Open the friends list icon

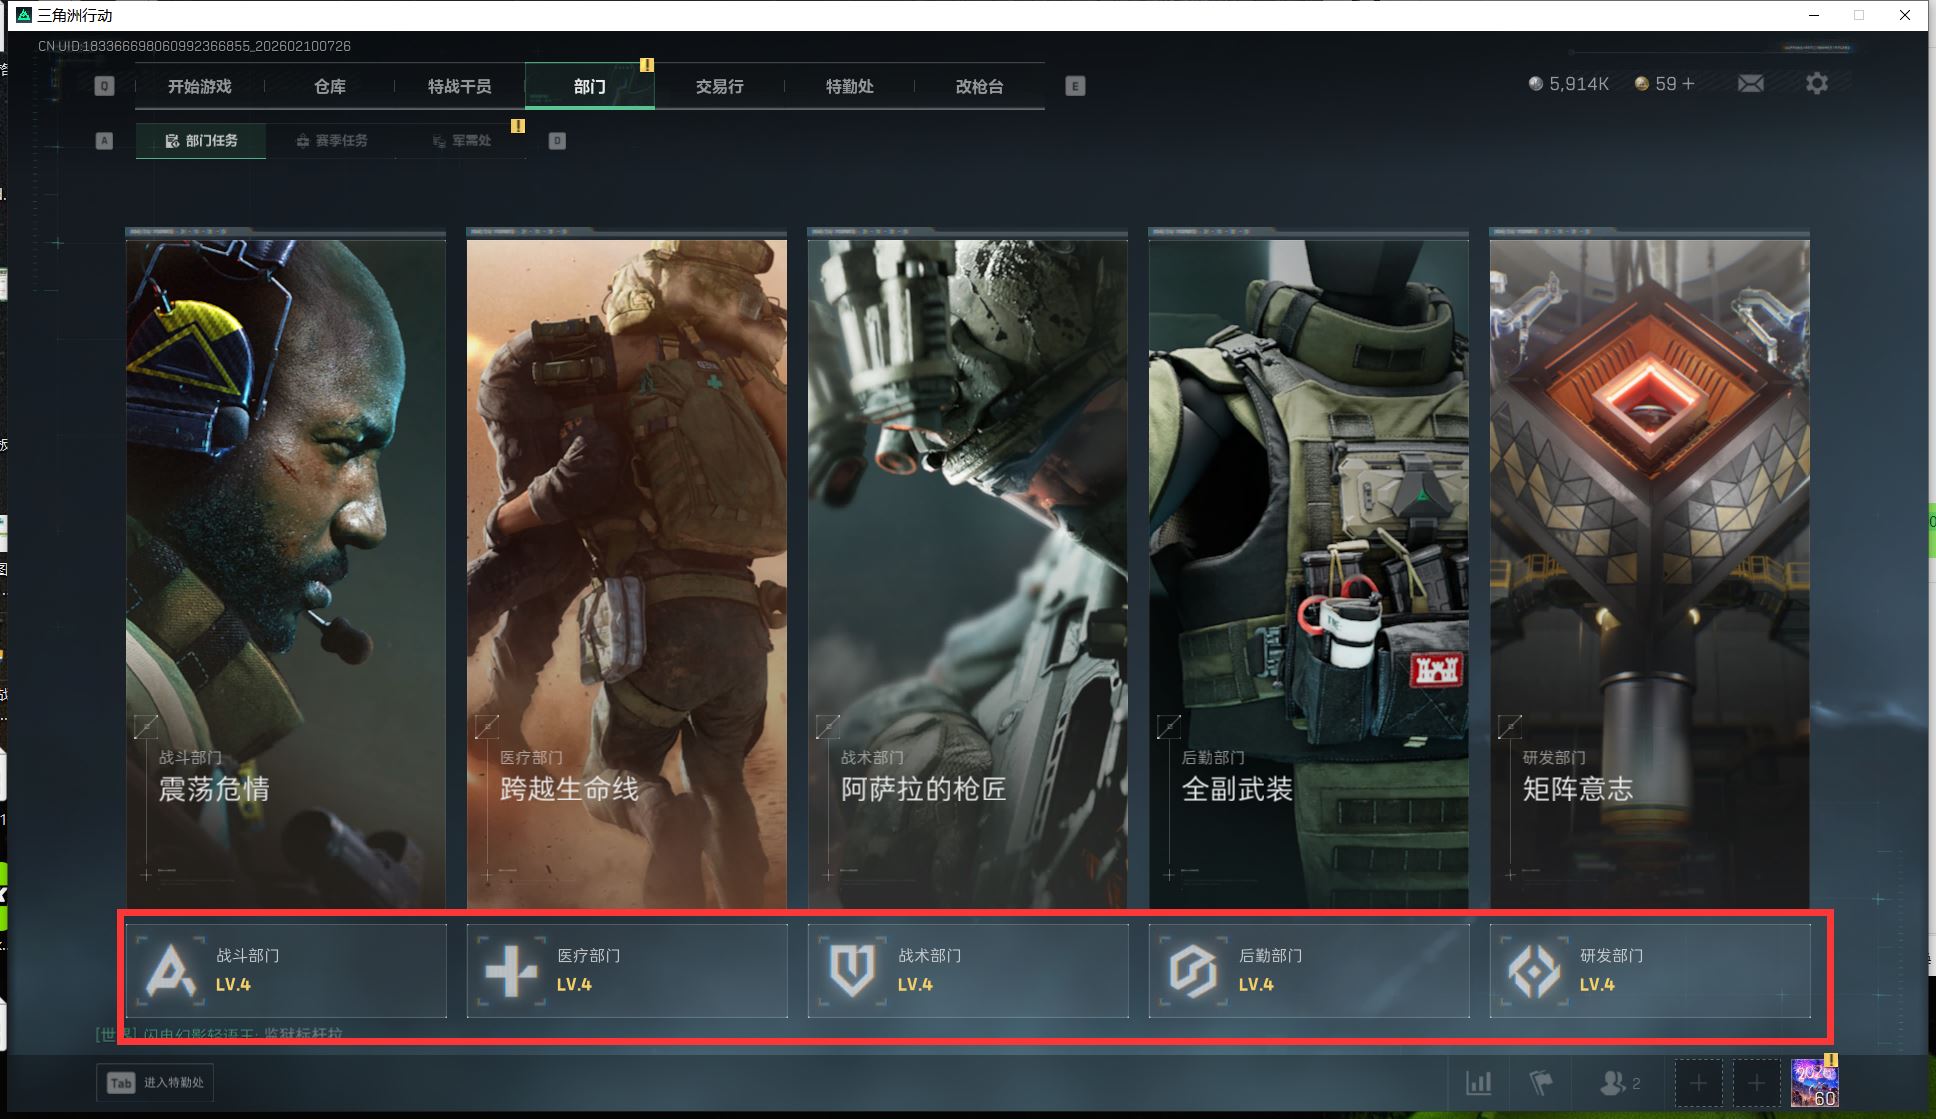1613,1082
